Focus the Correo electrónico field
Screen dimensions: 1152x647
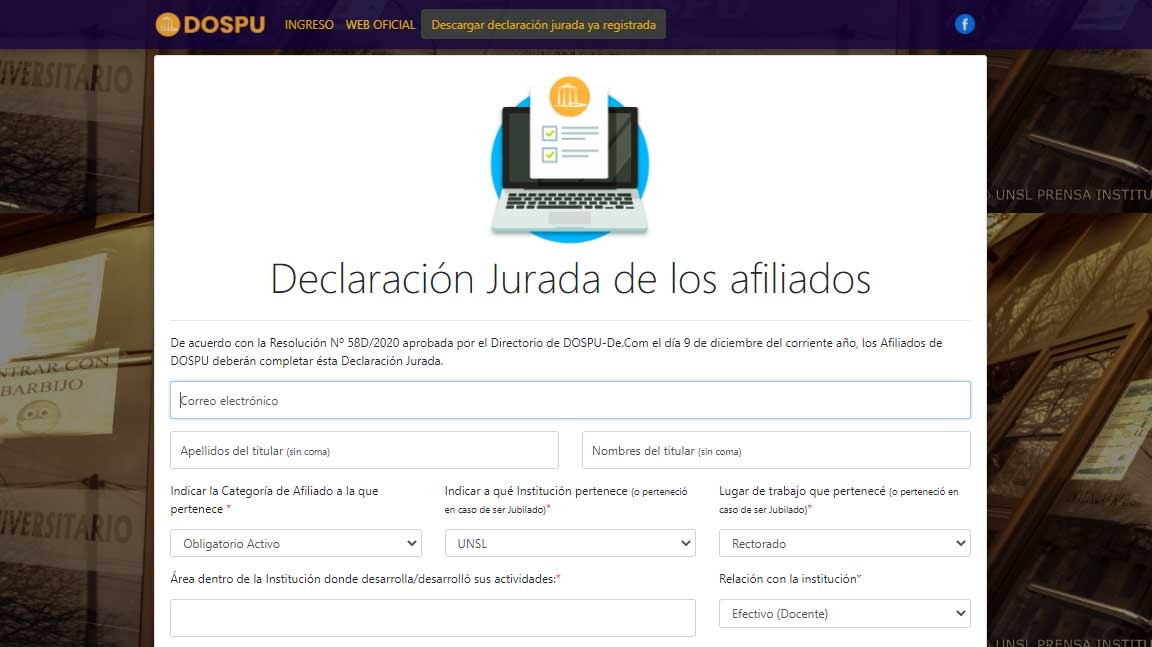pos(570,400)
